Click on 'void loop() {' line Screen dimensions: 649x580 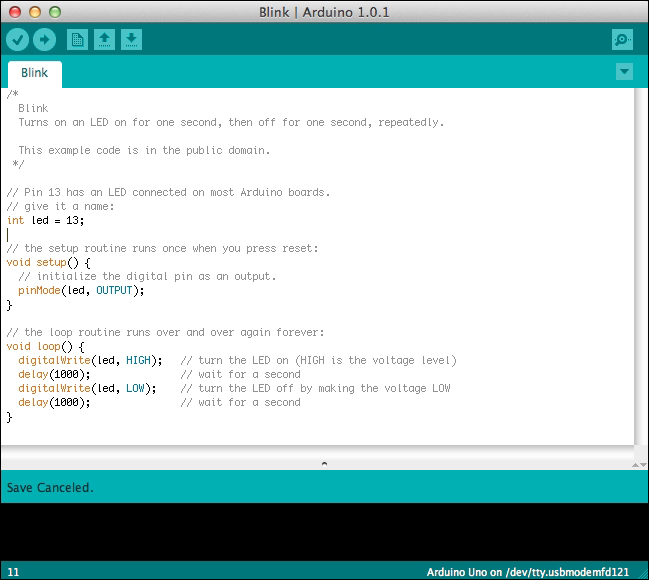(46, 347)
